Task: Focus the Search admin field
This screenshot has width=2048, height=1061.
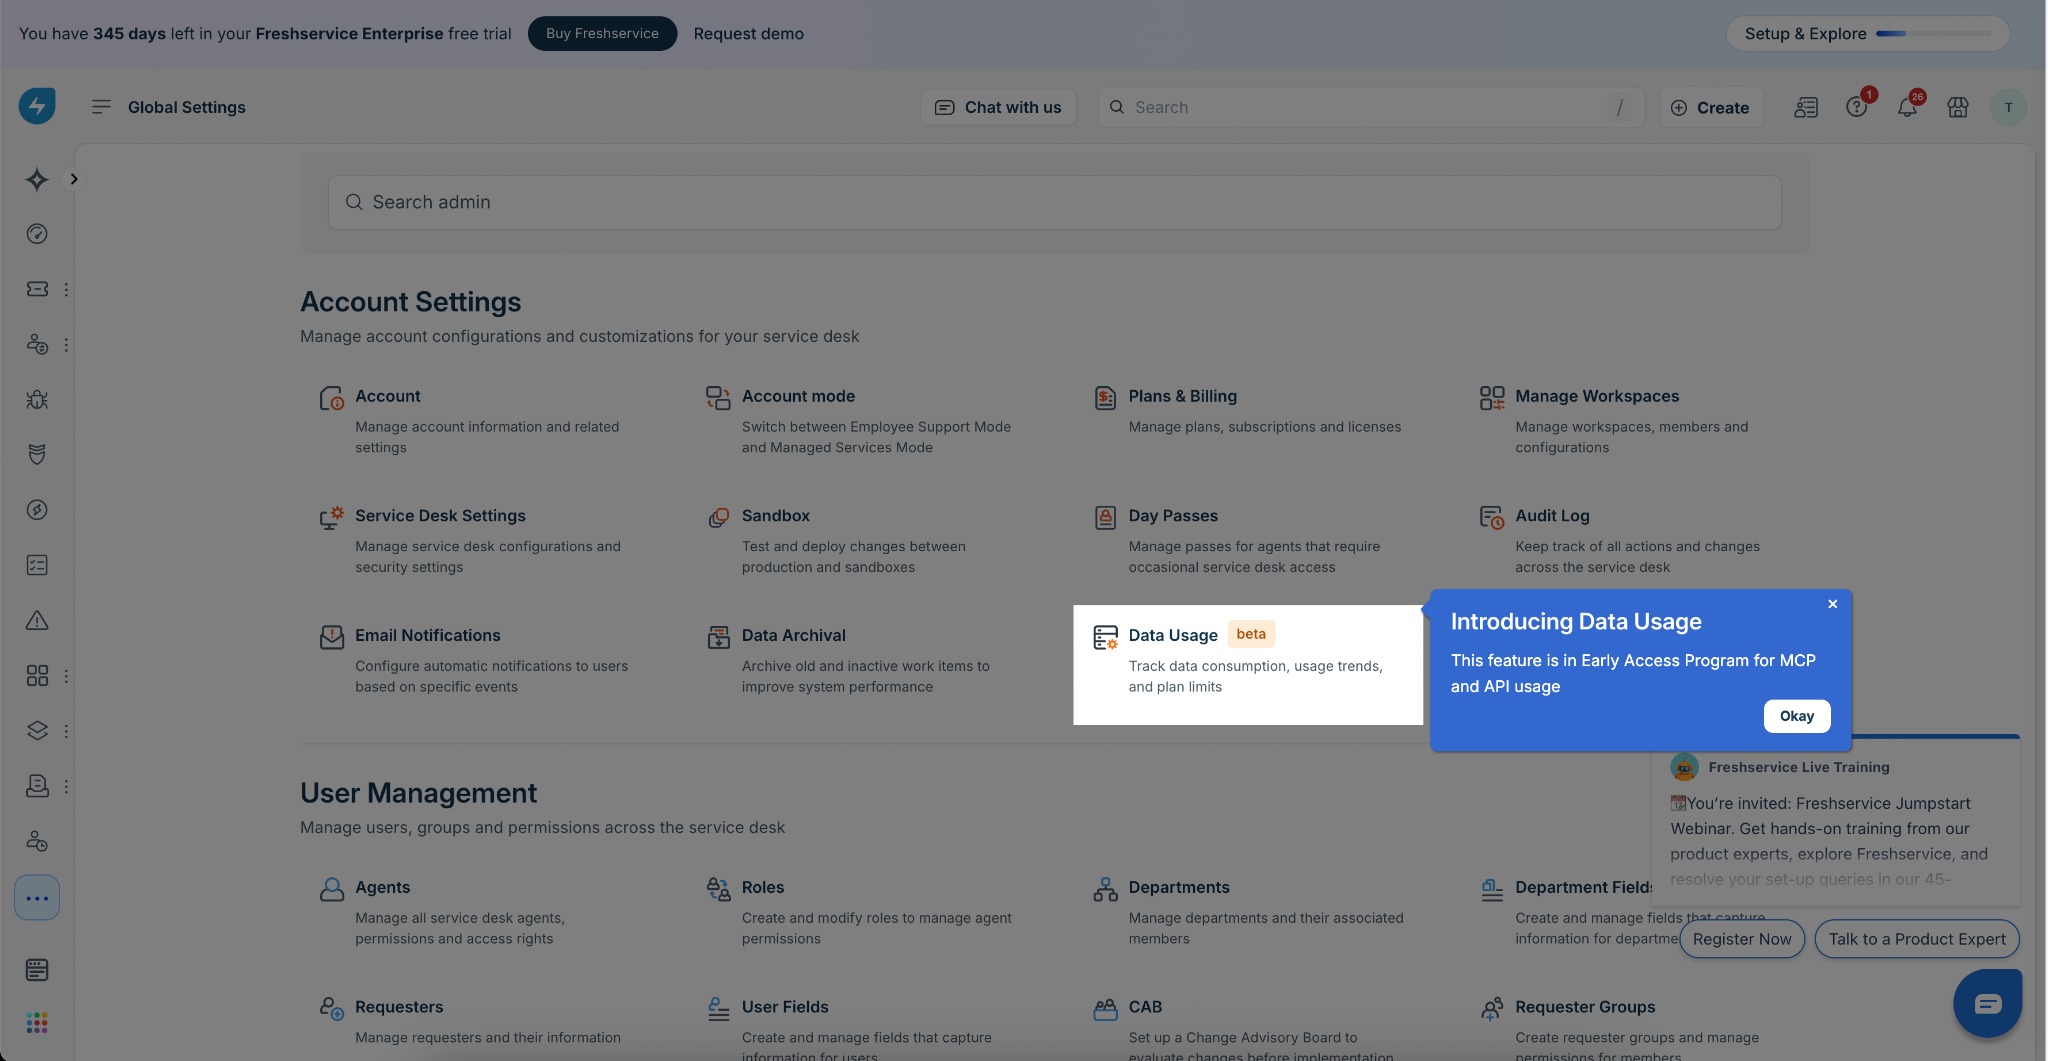Action: [1055, 202]
